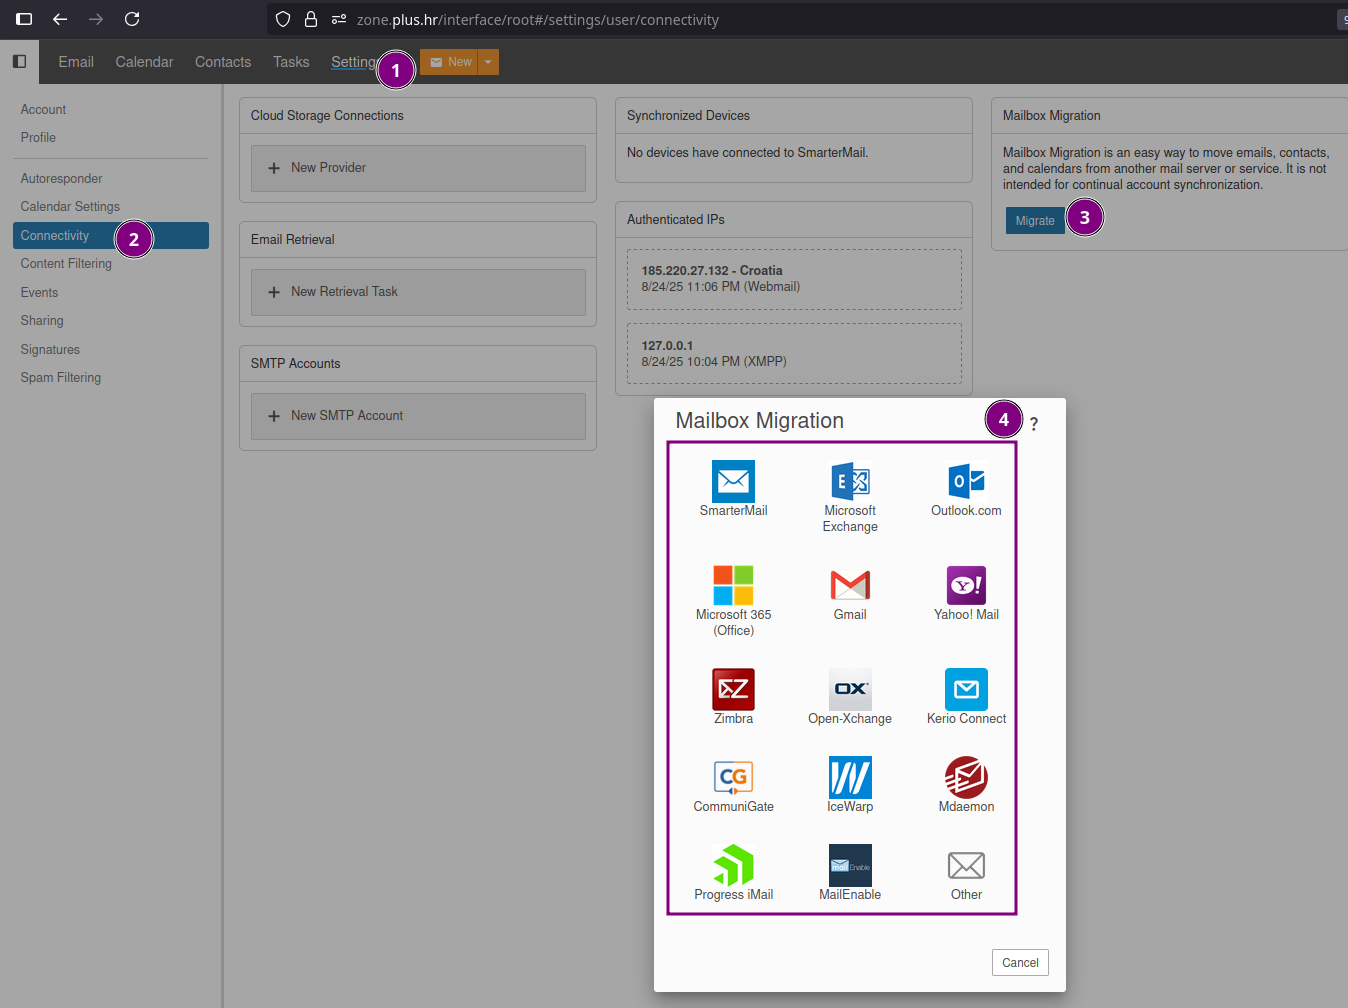Open the Calendar tab
This screenshot has height=1008, width=1348.
point(144,62)
